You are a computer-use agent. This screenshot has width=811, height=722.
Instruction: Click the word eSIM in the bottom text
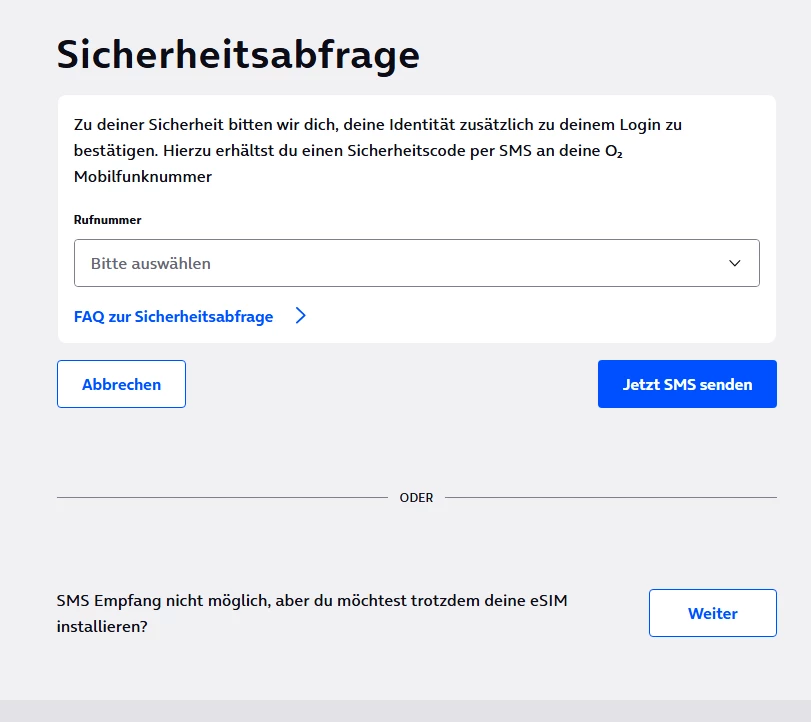pos(560,601)
